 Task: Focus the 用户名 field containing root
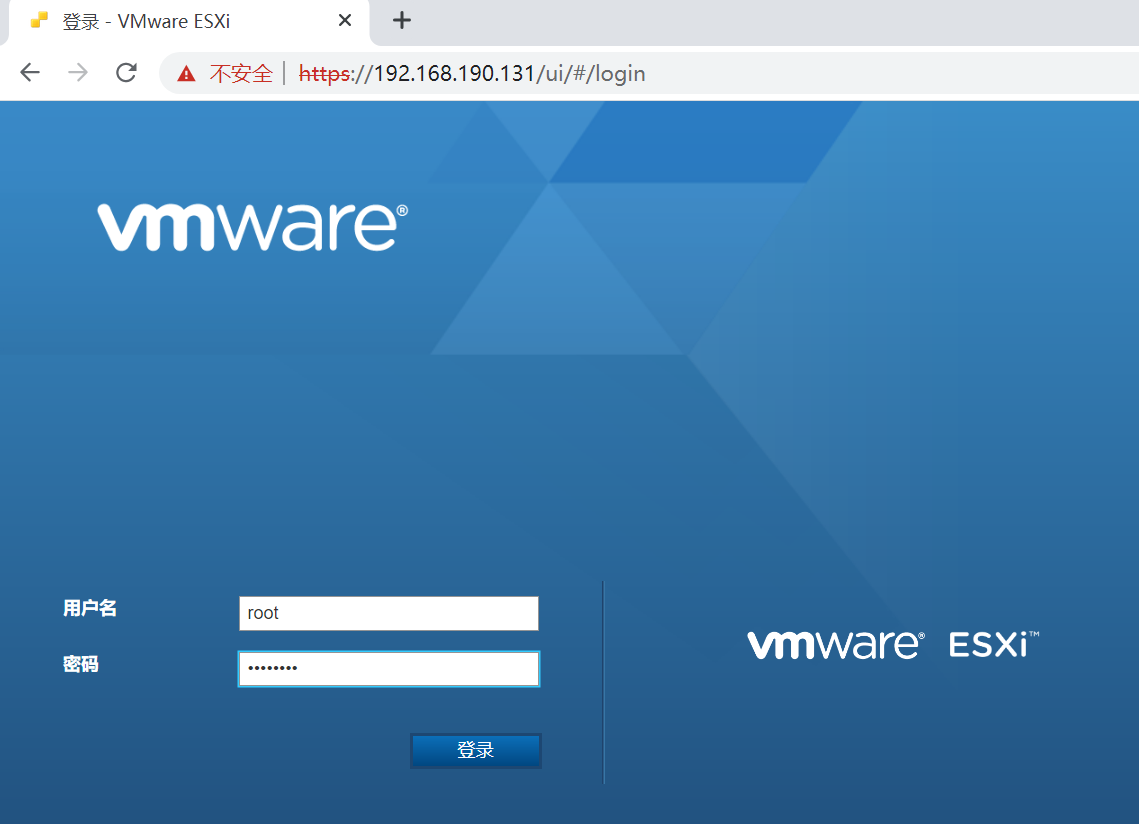[389, 613]
